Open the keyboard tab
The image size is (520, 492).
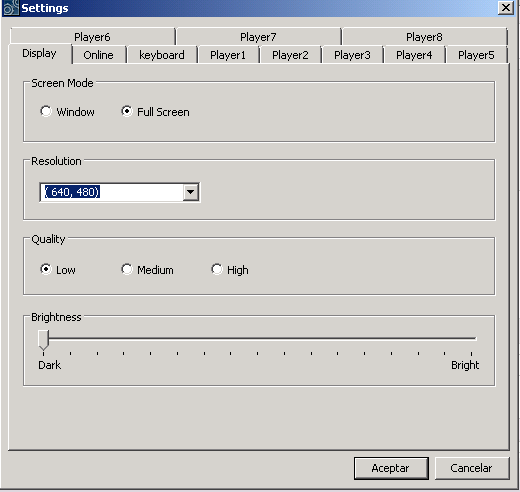(162, 55)
